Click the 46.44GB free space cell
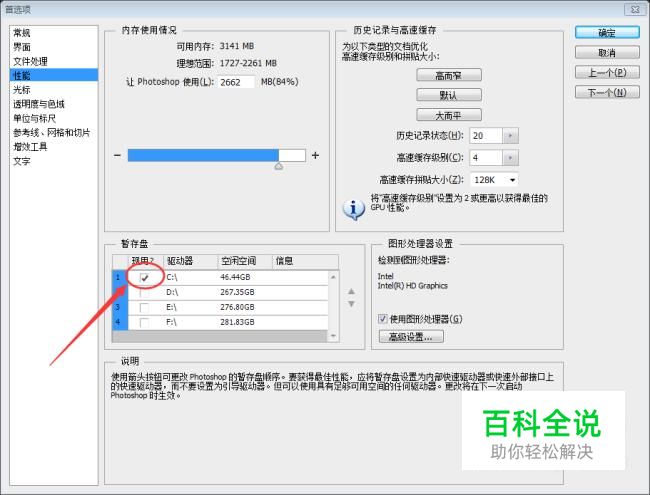The image size is (650, 495). pos(235,277)
